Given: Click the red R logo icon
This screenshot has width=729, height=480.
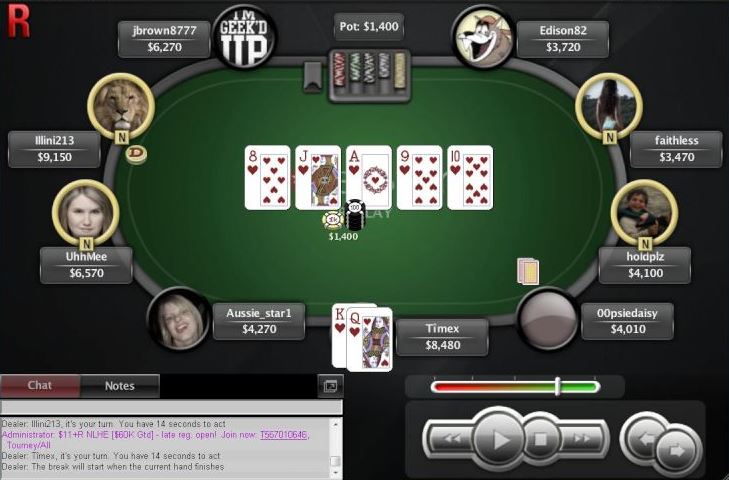Looking at the screenshot, I should tap(19, 22).
